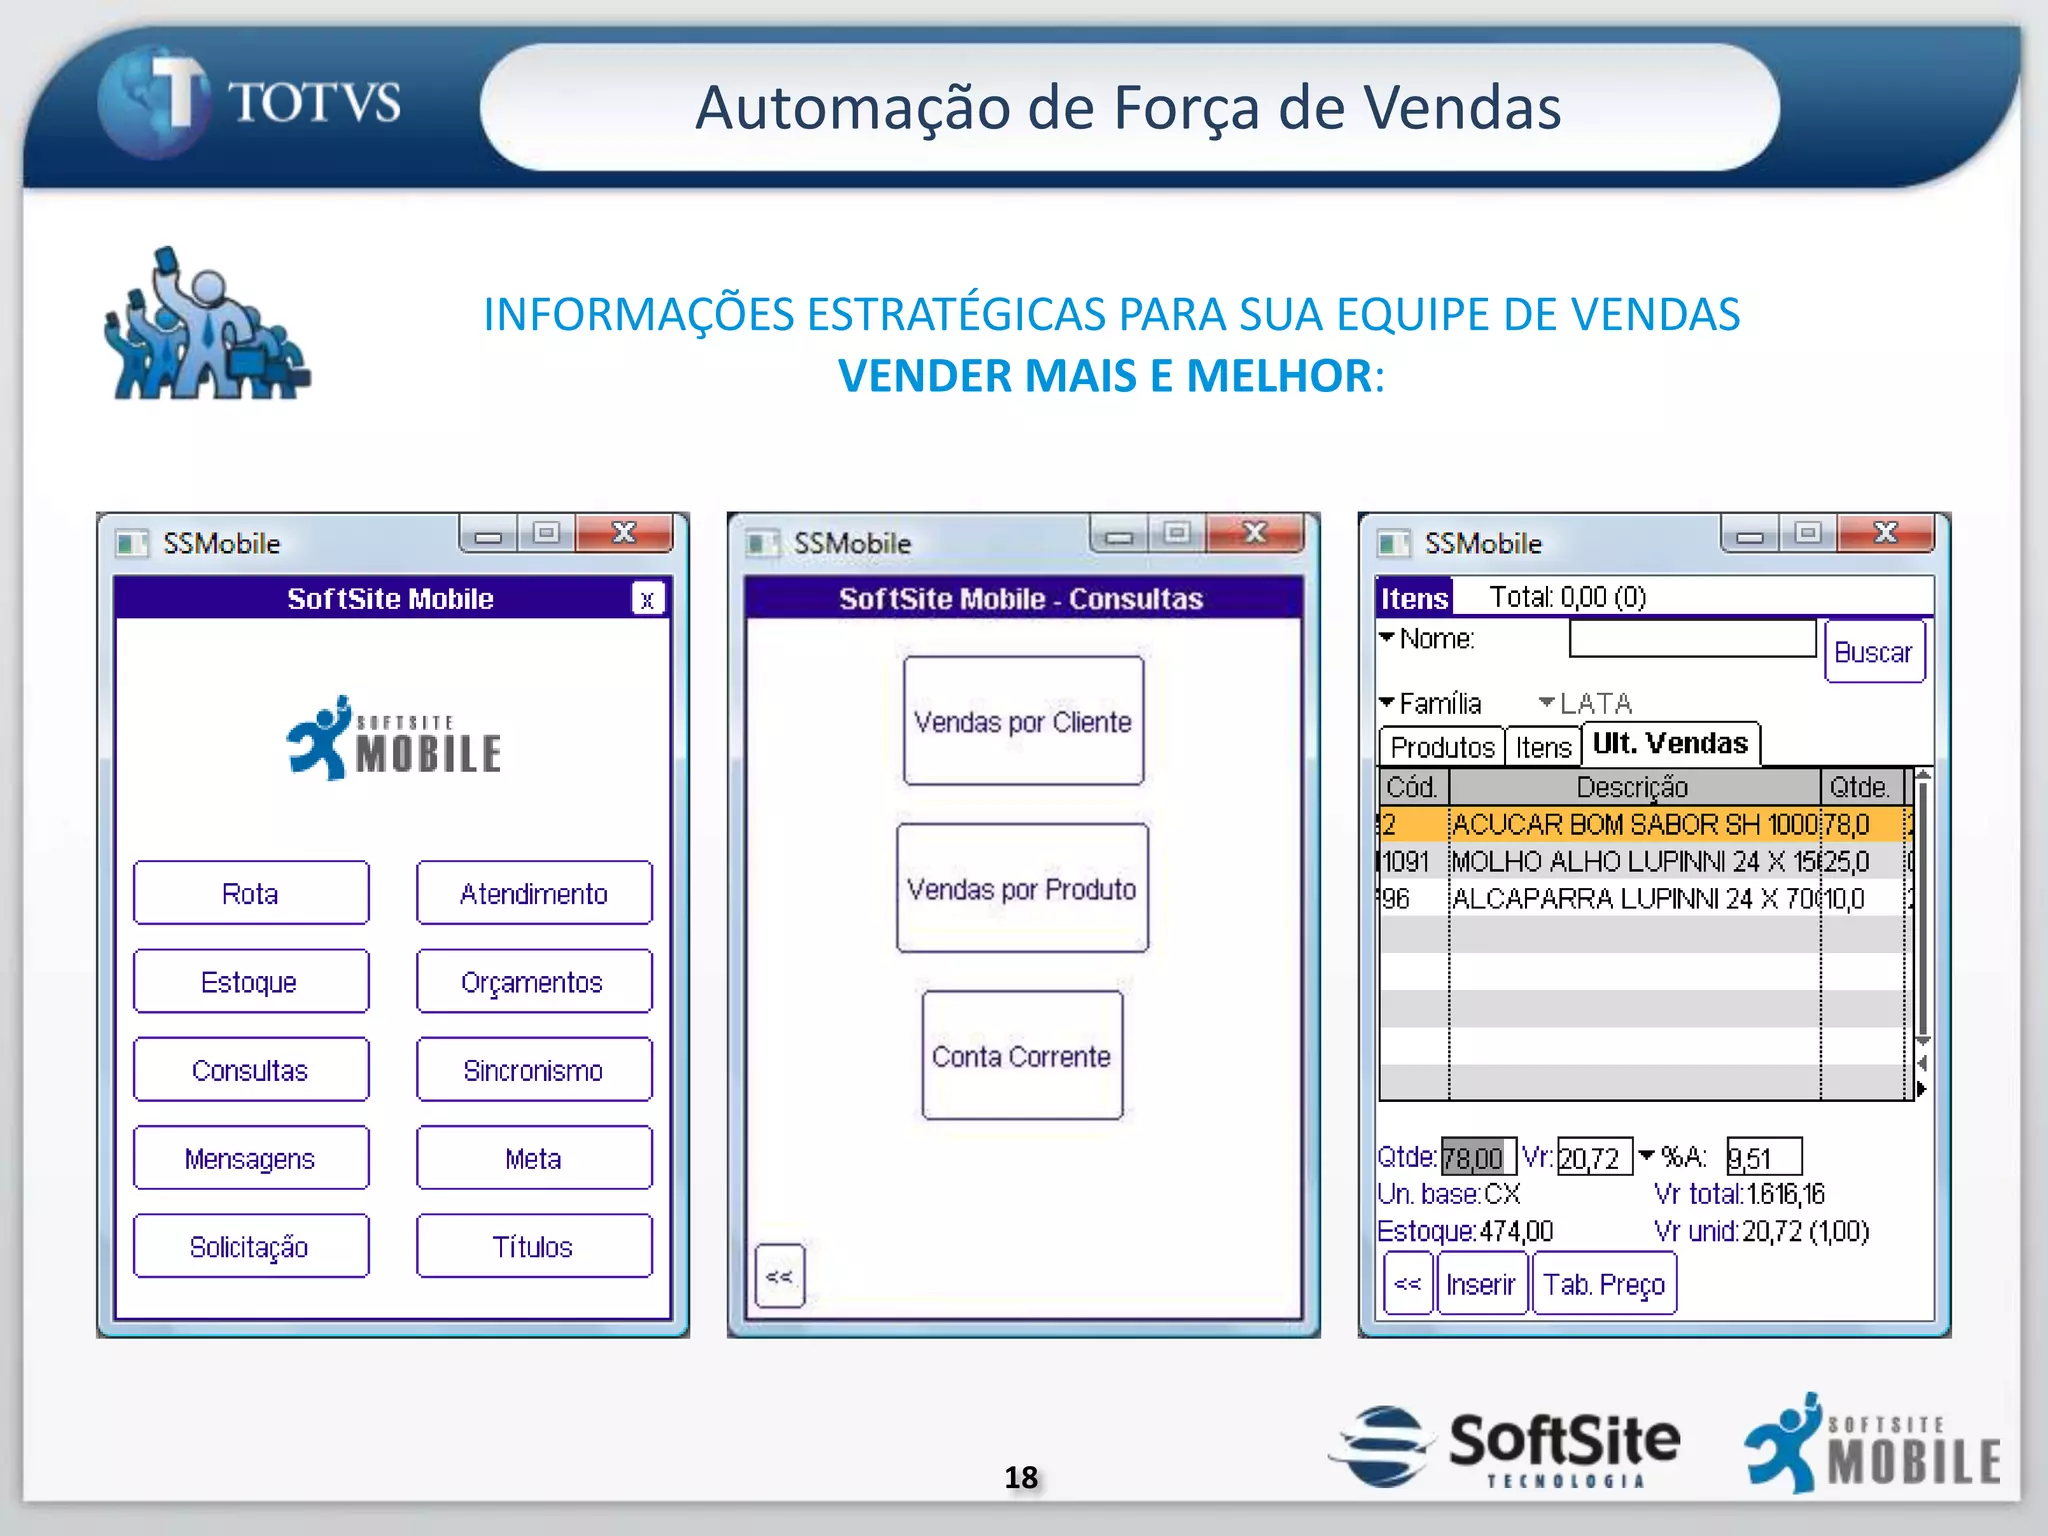Click the Qtde input field 78,00
Screen dimensions: 2048x1536
click(1478, 1157)
